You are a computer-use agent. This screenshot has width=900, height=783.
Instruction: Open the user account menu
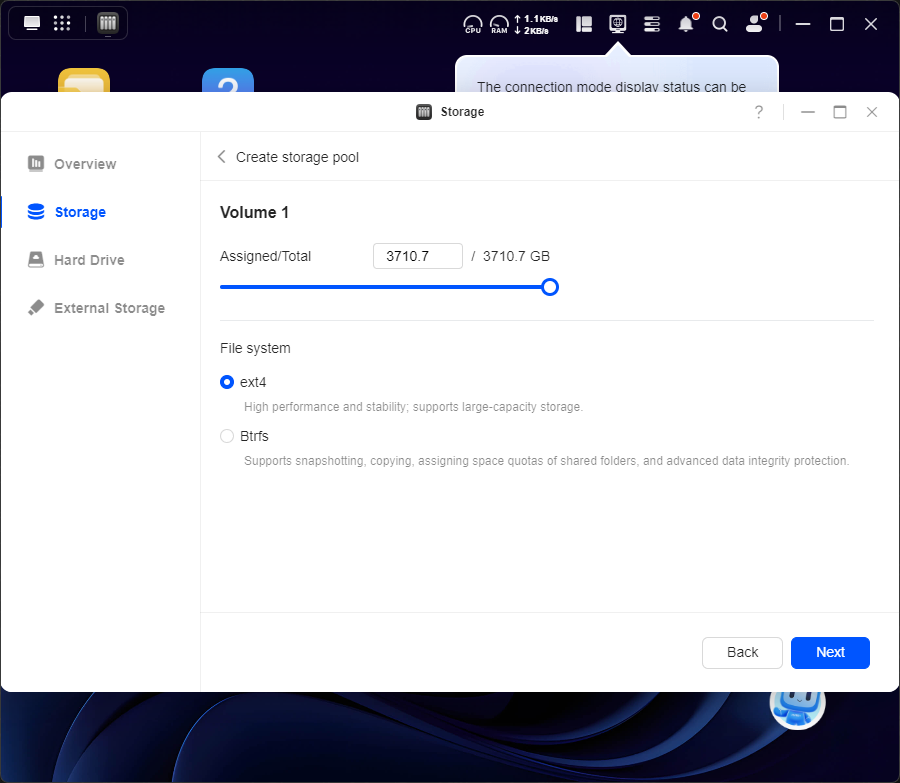(755, 24)
